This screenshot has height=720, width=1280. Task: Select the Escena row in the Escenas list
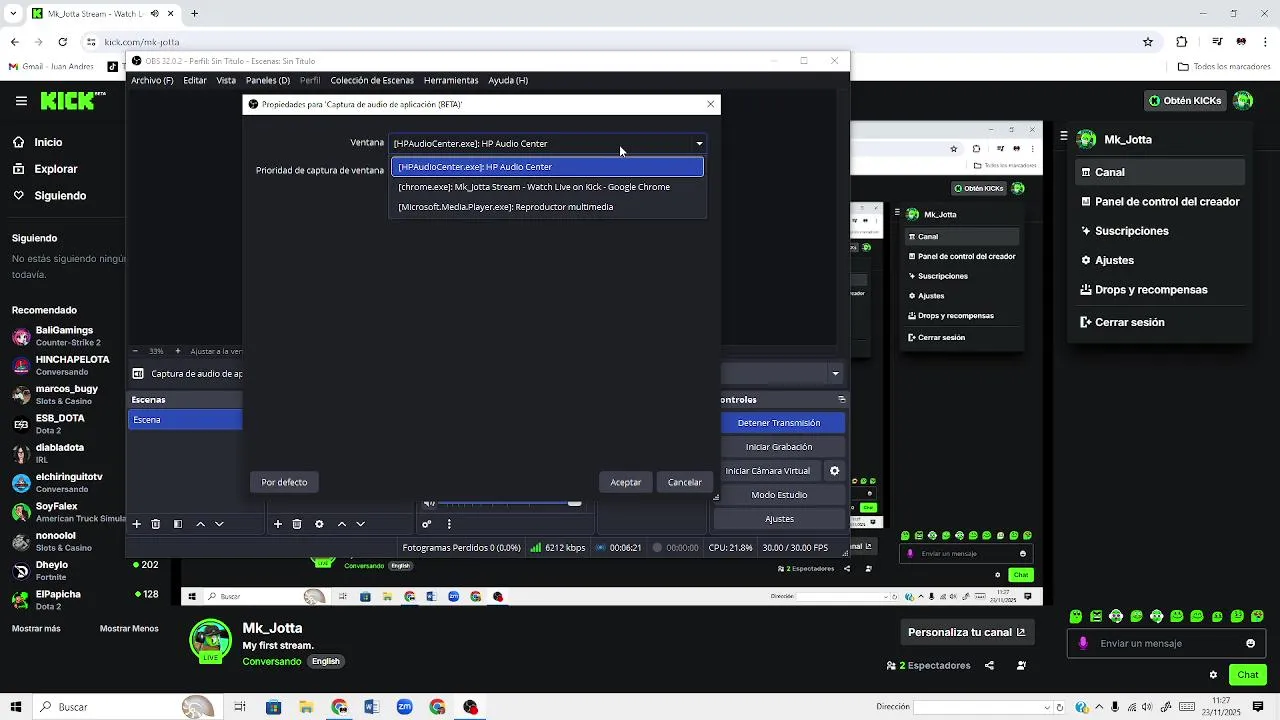point(185,420)
